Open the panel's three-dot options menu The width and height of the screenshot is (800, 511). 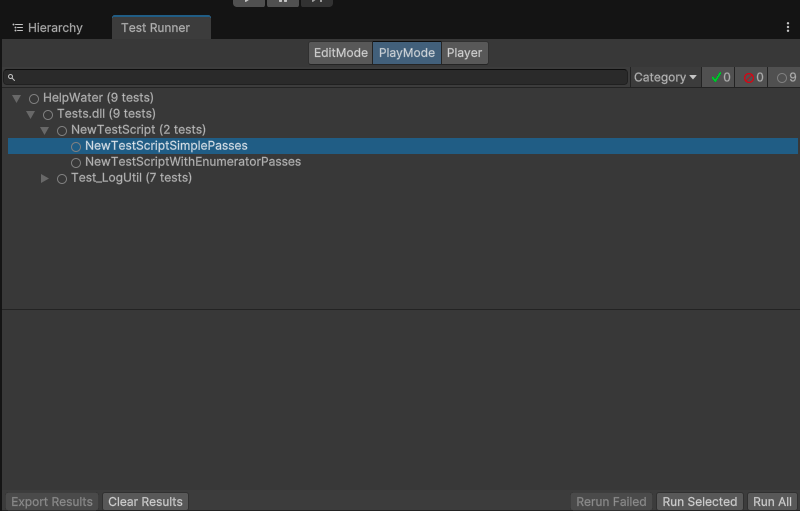(x=788, y=28)
